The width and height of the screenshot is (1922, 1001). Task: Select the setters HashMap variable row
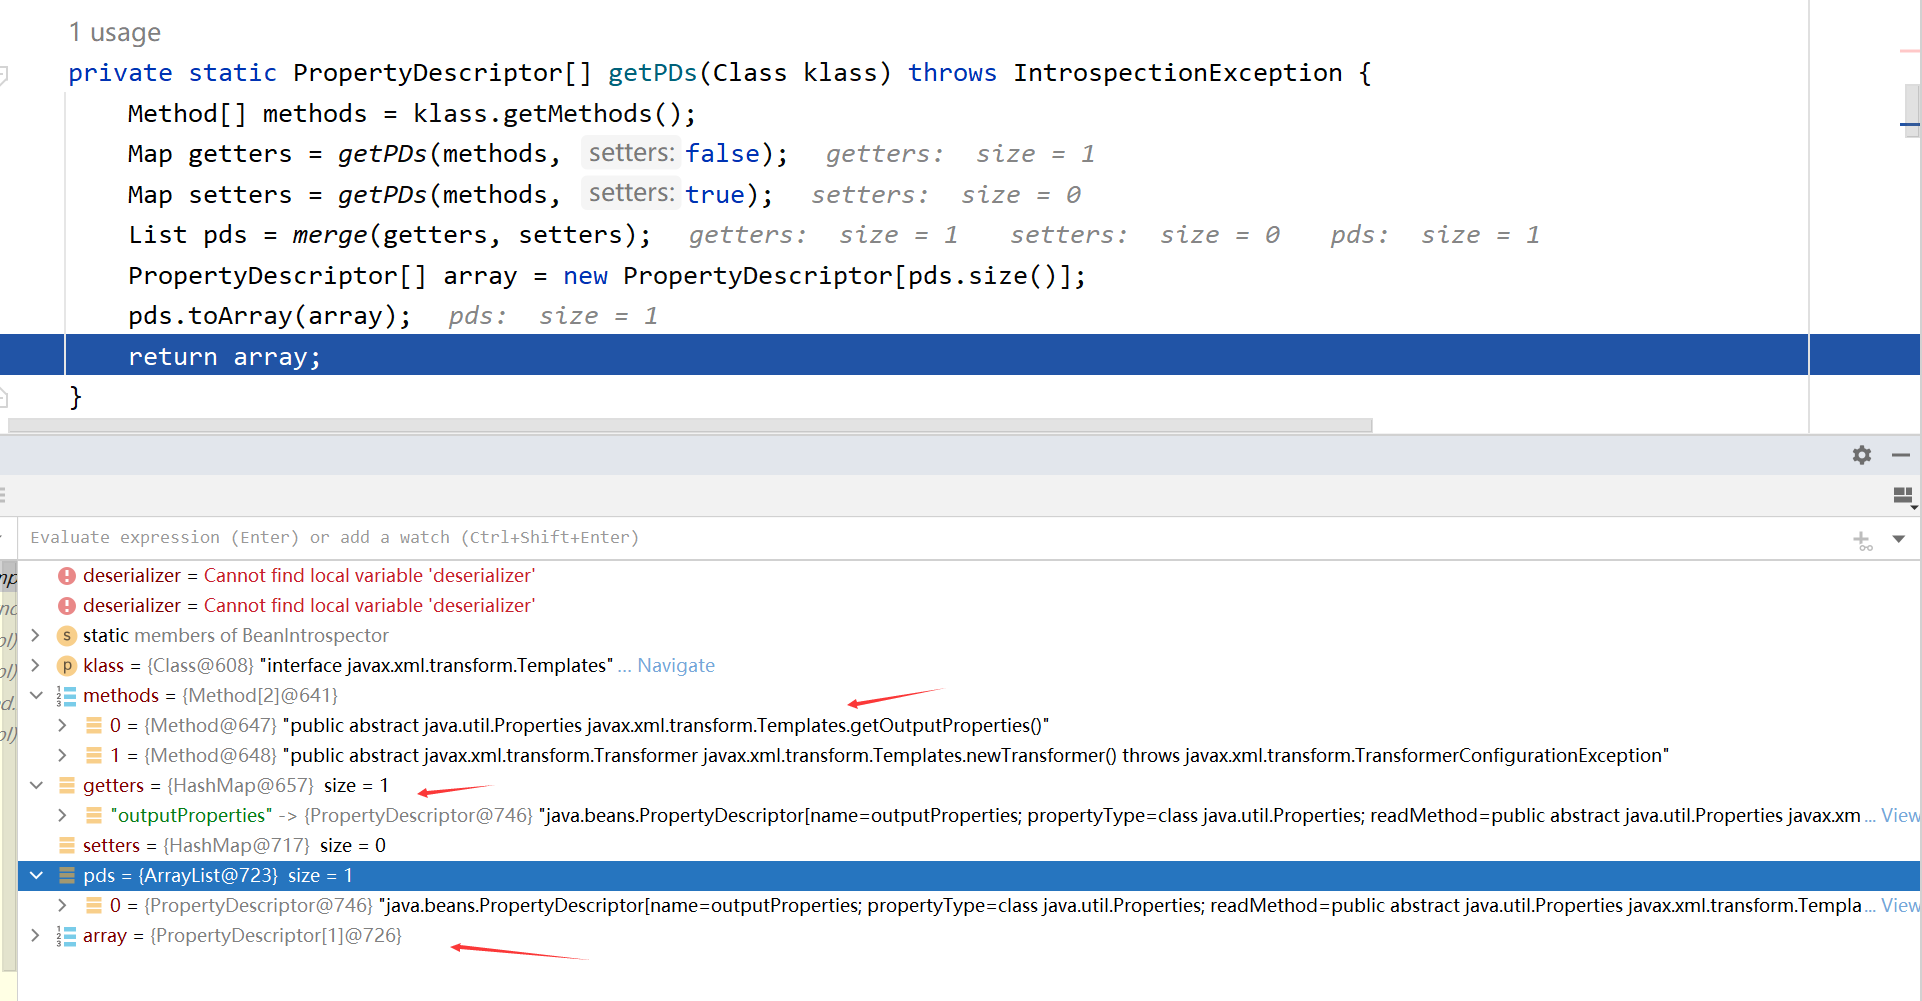[x=969, y=845]
